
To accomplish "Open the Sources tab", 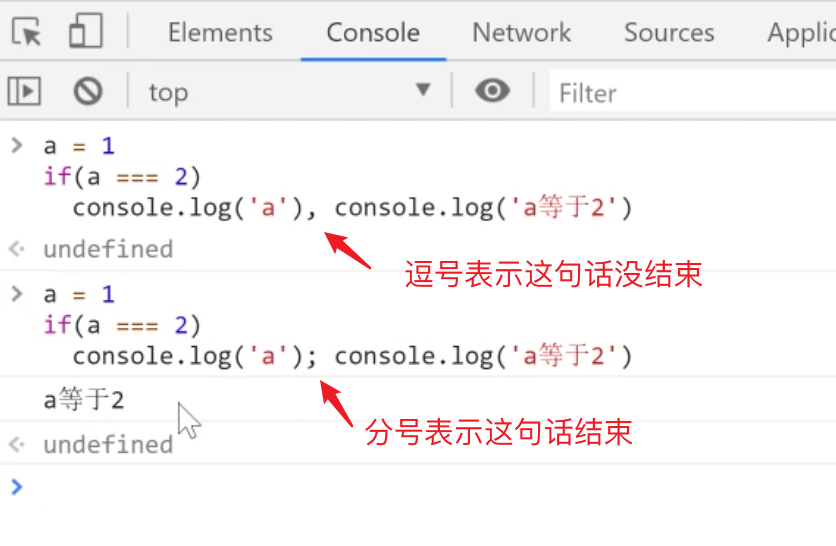I will 669,33.
